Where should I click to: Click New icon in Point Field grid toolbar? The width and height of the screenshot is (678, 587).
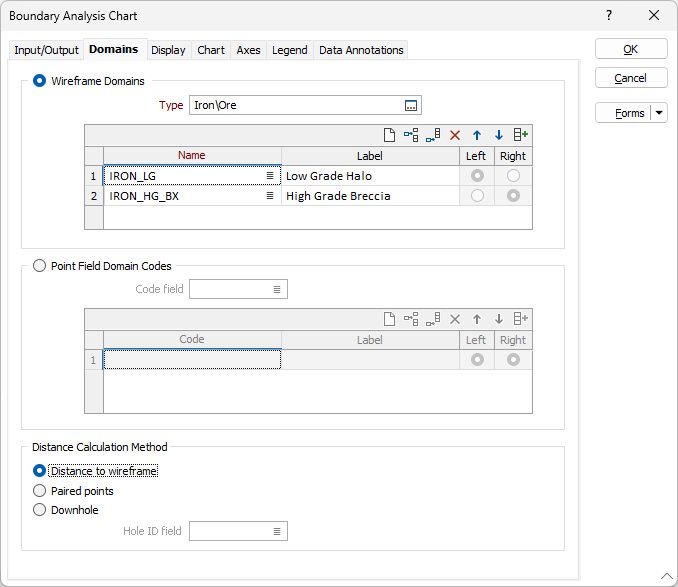tap(389, 319)
